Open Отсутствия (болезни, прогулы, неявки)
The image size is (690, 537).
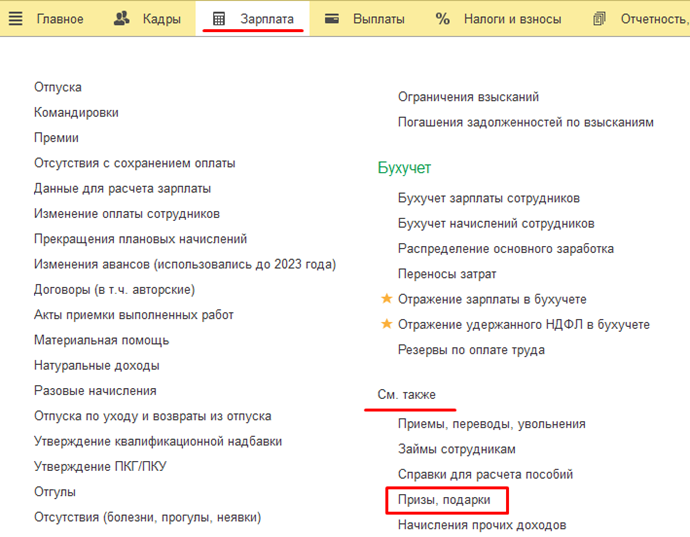click(x=147, y=517)
